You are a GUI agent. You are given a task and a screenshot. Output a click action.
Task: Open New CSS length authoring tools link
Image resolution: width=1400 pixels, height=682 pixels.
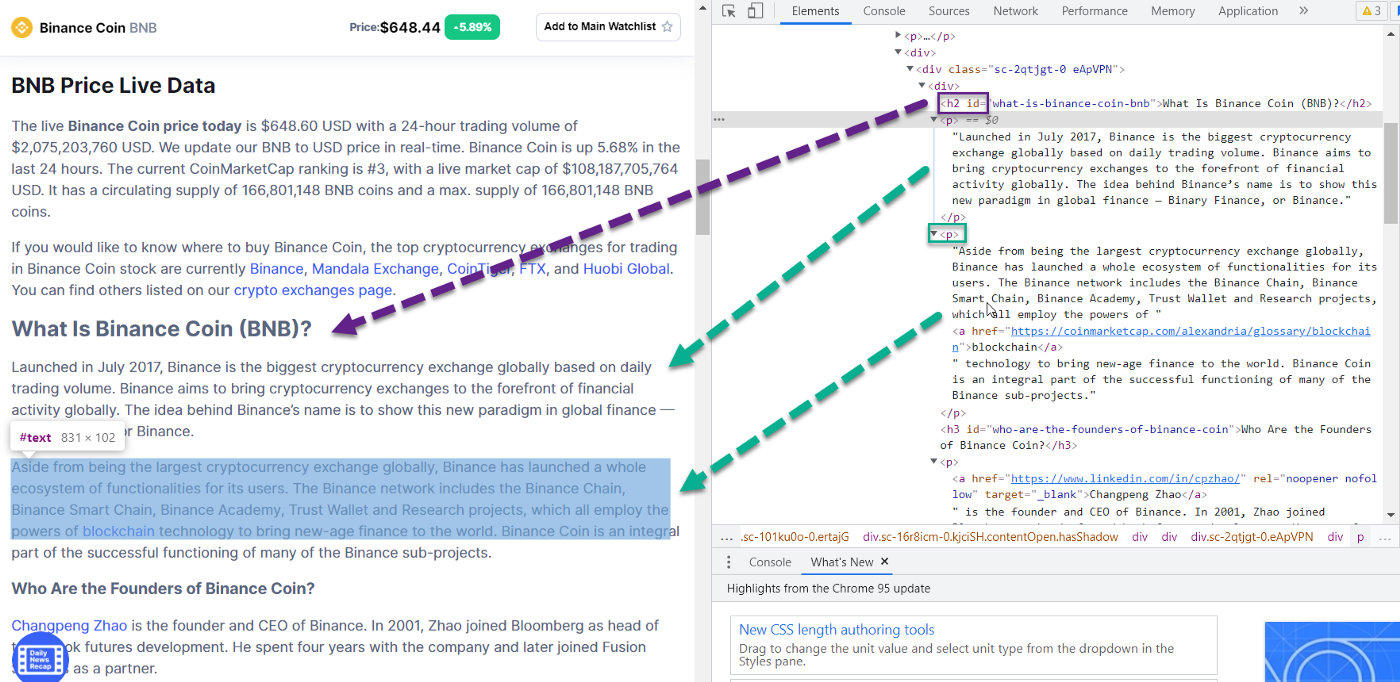tap(836, 629)
